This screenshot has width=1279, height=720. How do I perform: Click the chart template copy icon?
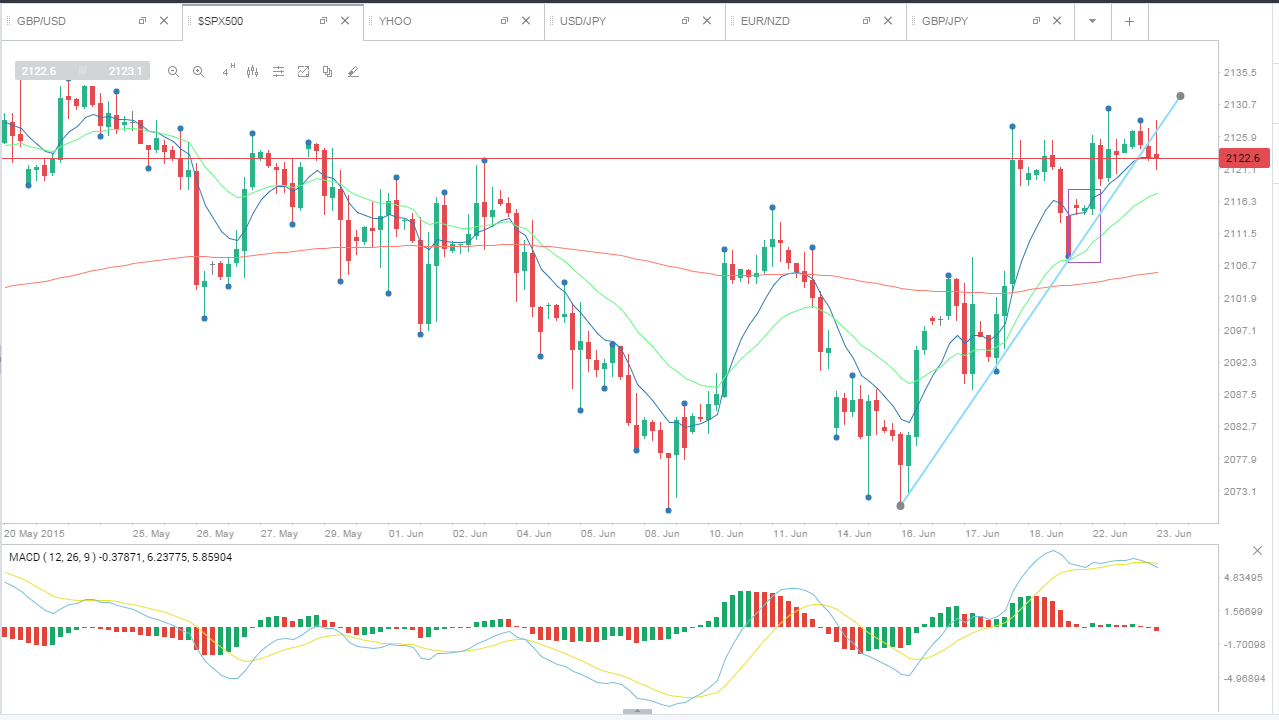(x=327, y=71)
